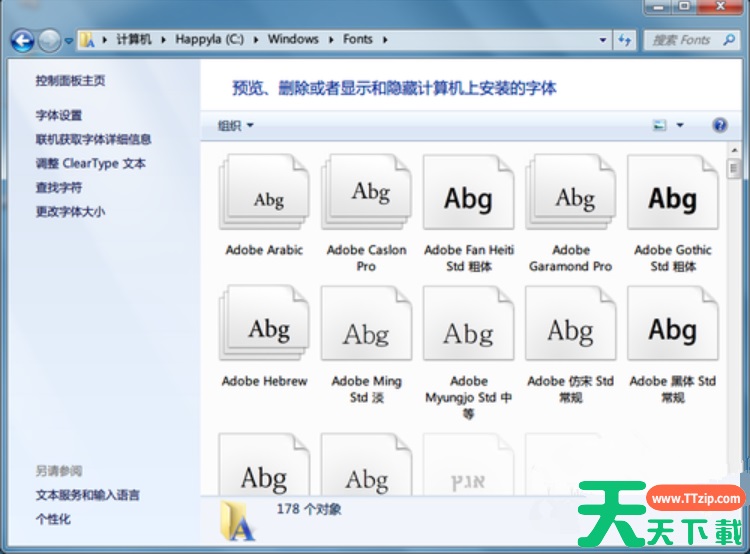Expand the address bar history dropdown
This screenshot has height=554, width=750.
point(603,40)
